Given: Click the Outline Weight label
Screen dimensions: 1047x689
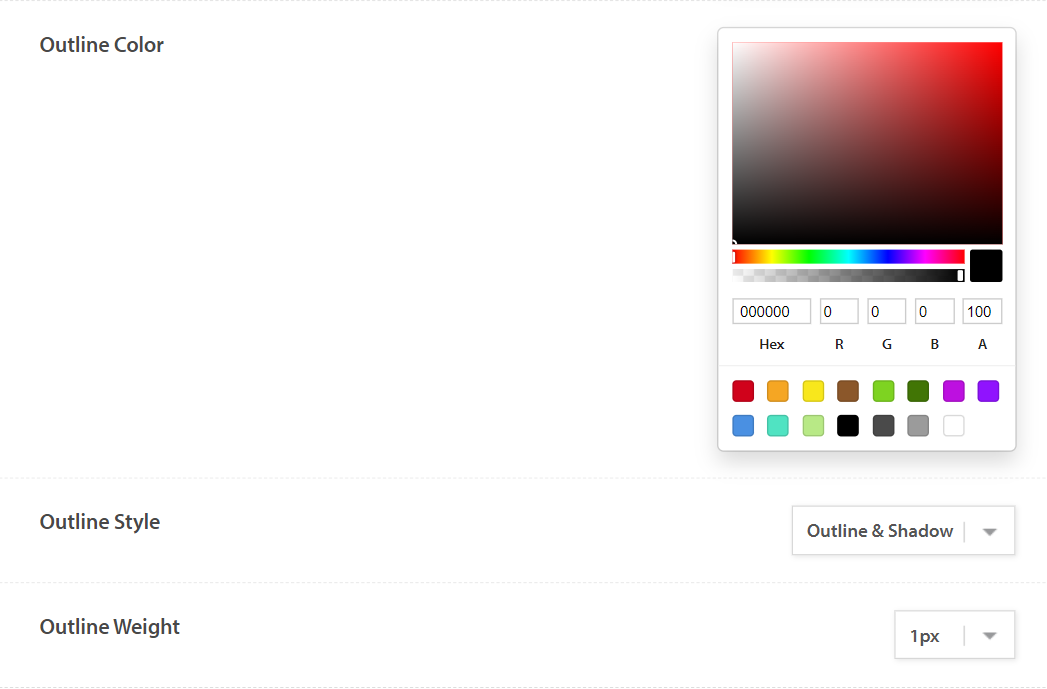Looking at the screenshot, I should tap(110, 626).
